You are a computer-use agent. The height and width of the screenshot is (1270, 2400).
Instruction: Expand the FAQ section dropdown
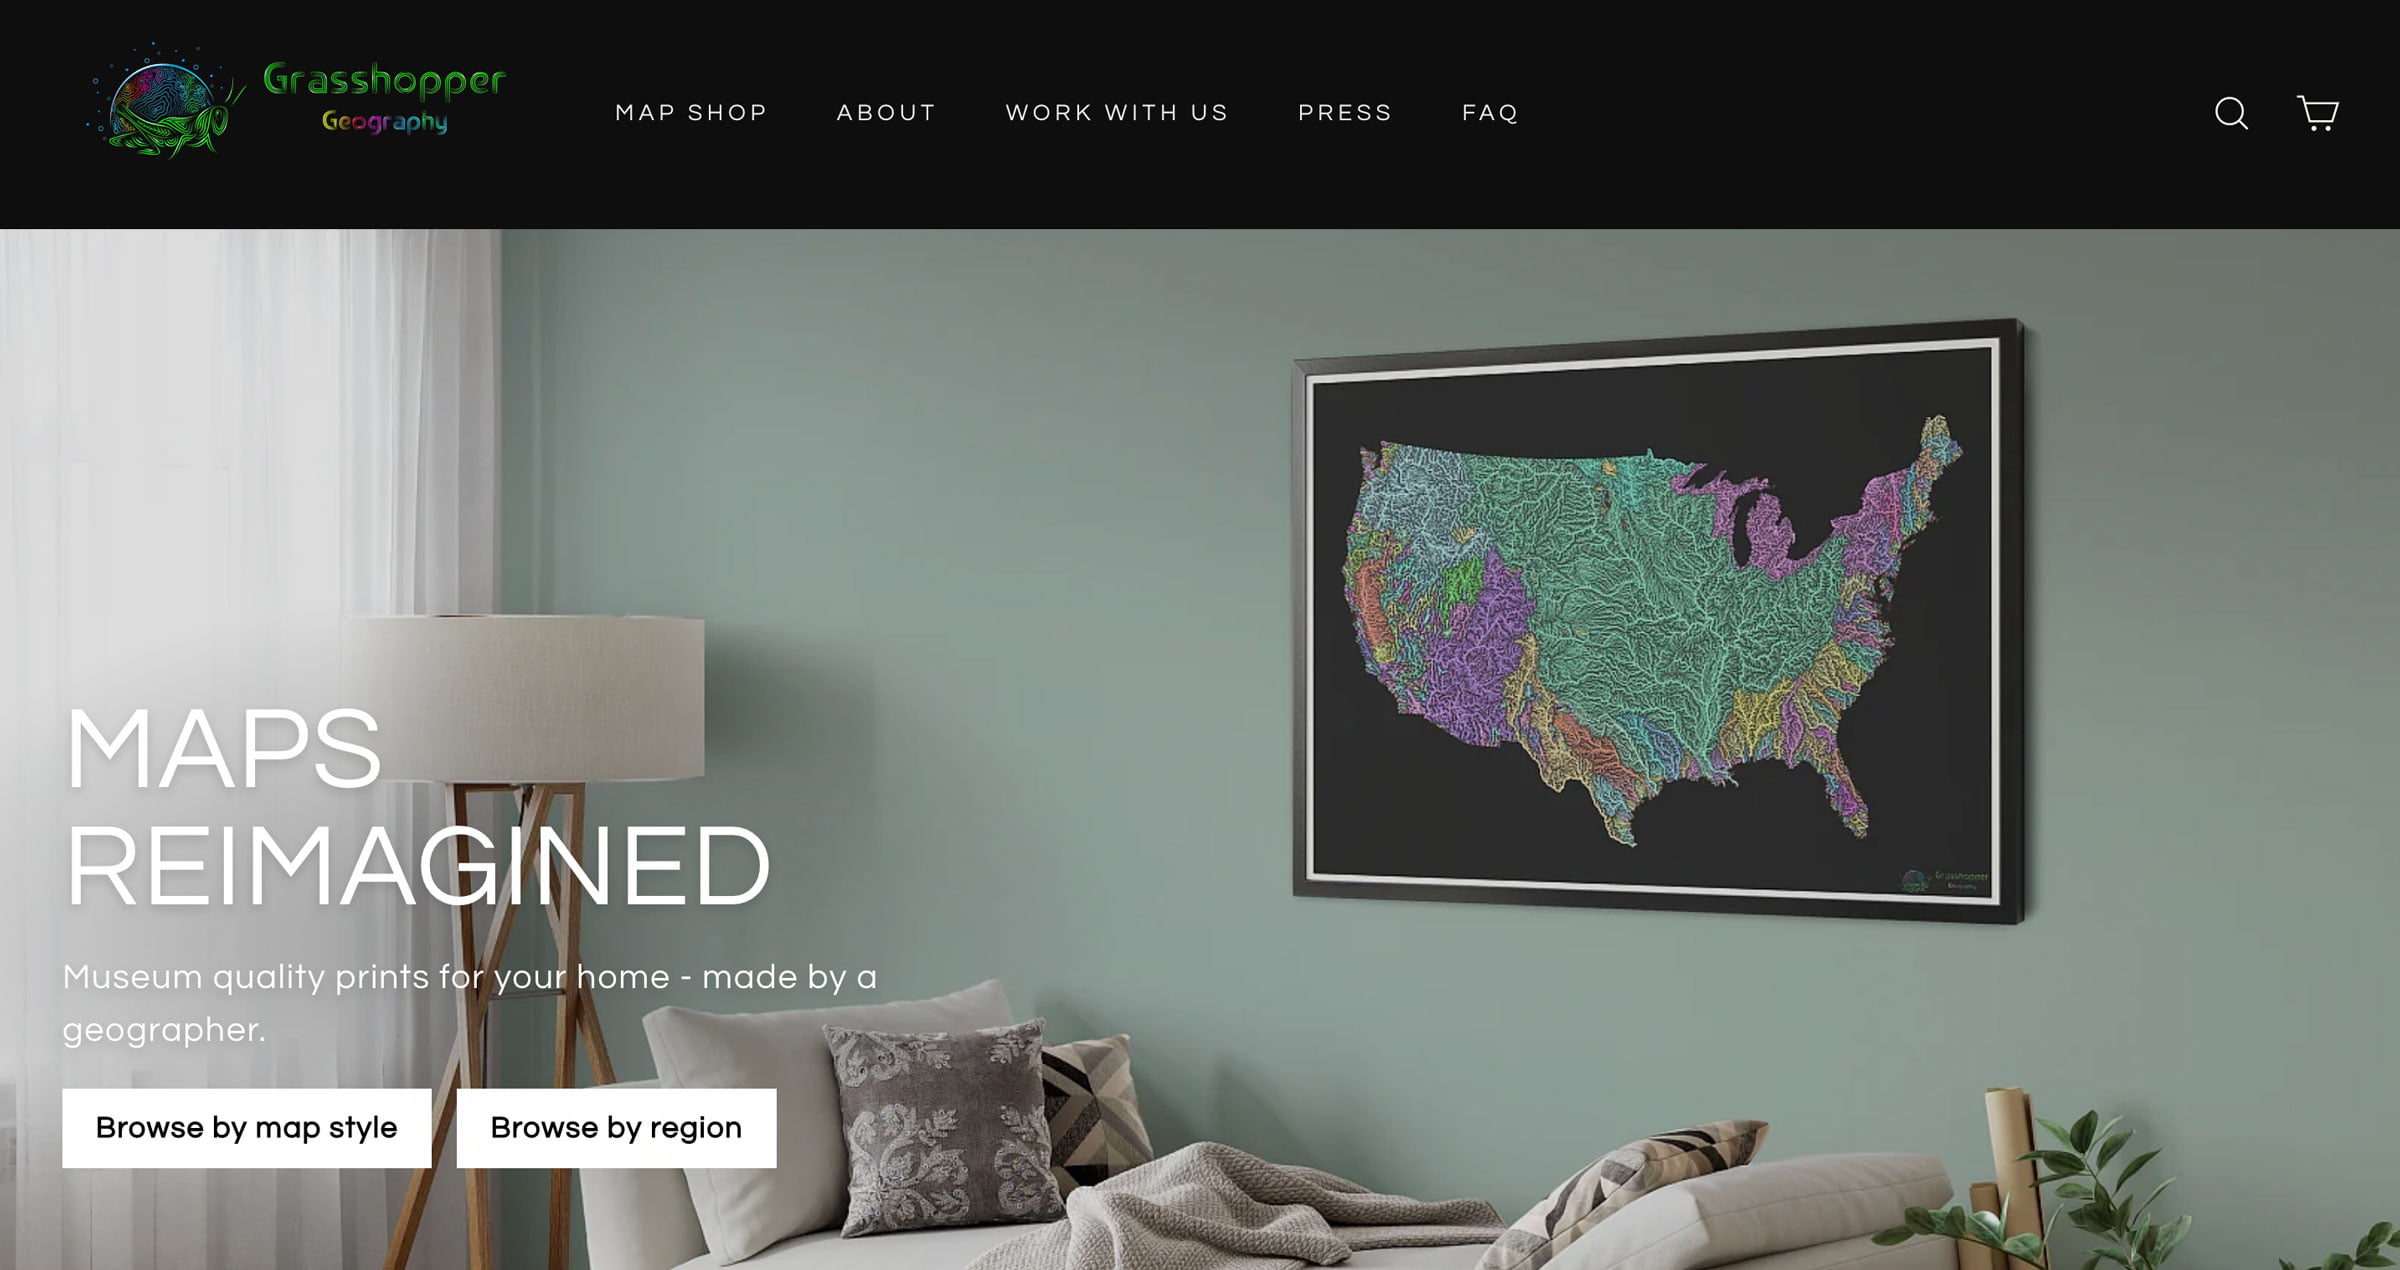1490,113
